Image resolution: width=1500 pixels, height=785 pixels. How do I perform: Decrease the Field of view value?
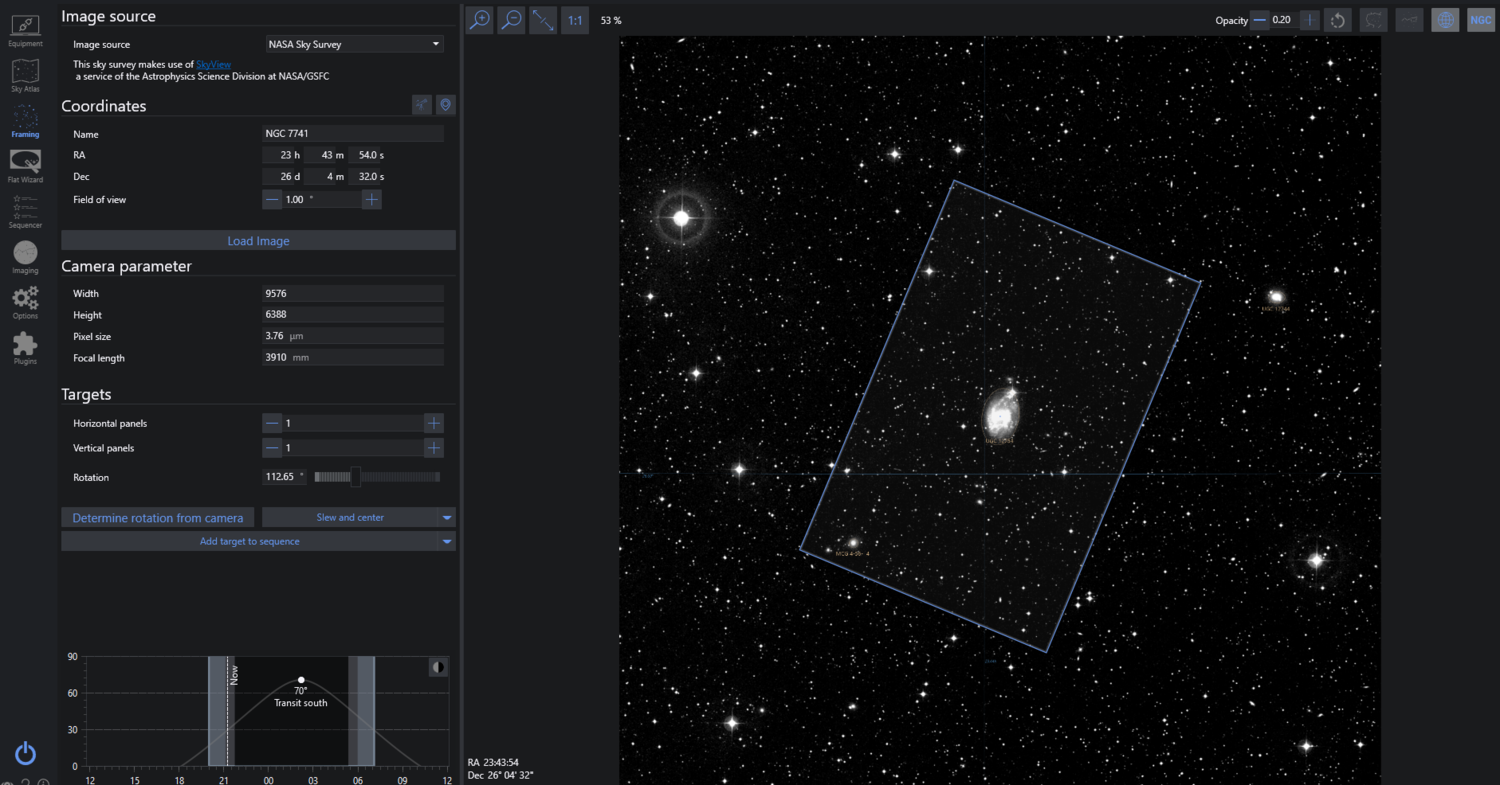tap(272, 199)
